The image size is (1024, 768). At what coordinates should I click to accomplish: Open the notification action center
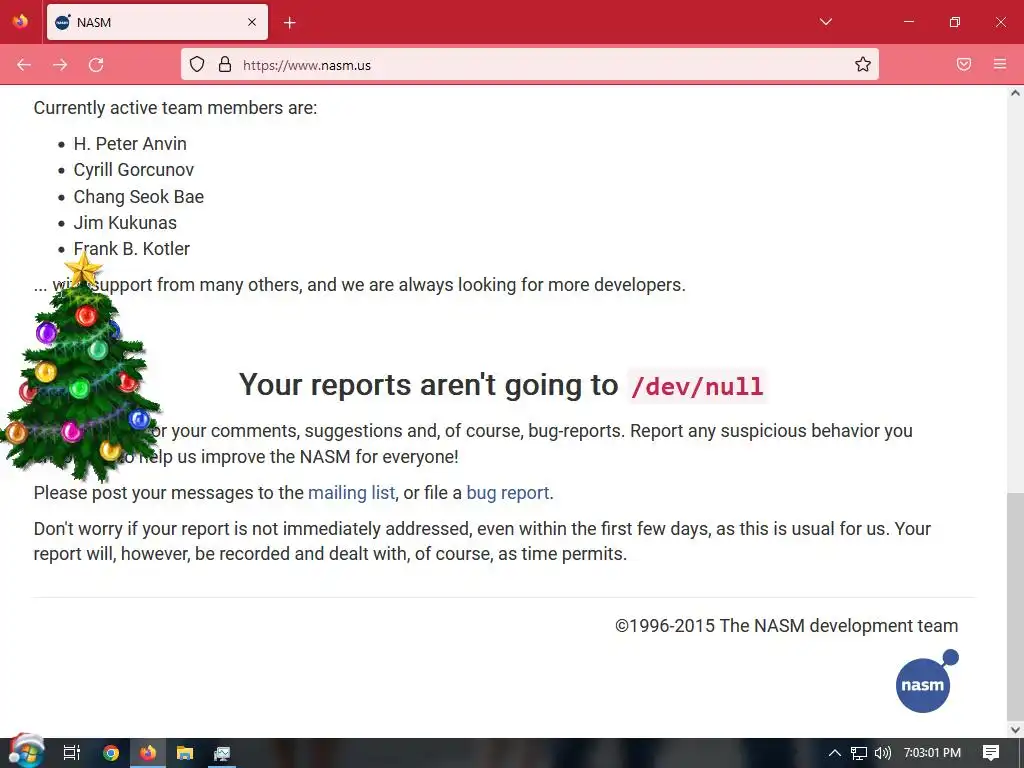991,753
